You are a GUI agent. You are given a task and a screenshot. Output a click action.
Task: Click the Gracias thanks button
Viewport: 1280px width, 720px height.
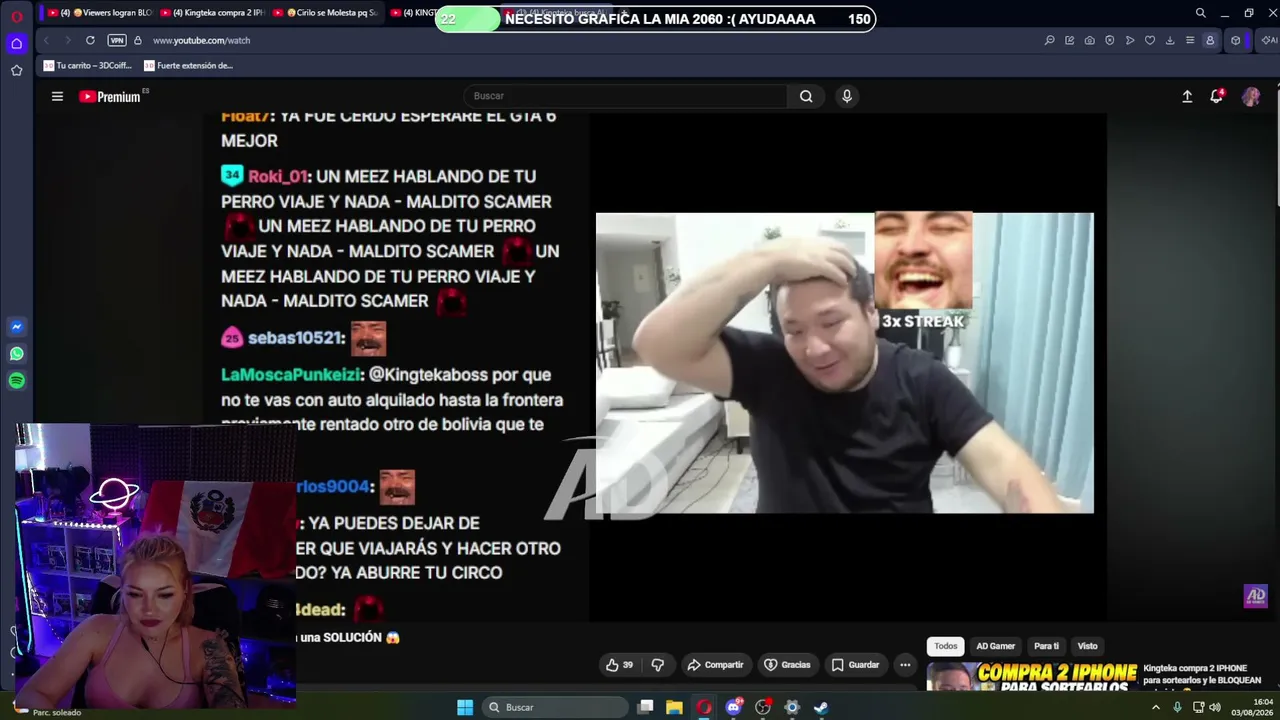[x=787, y=665]
